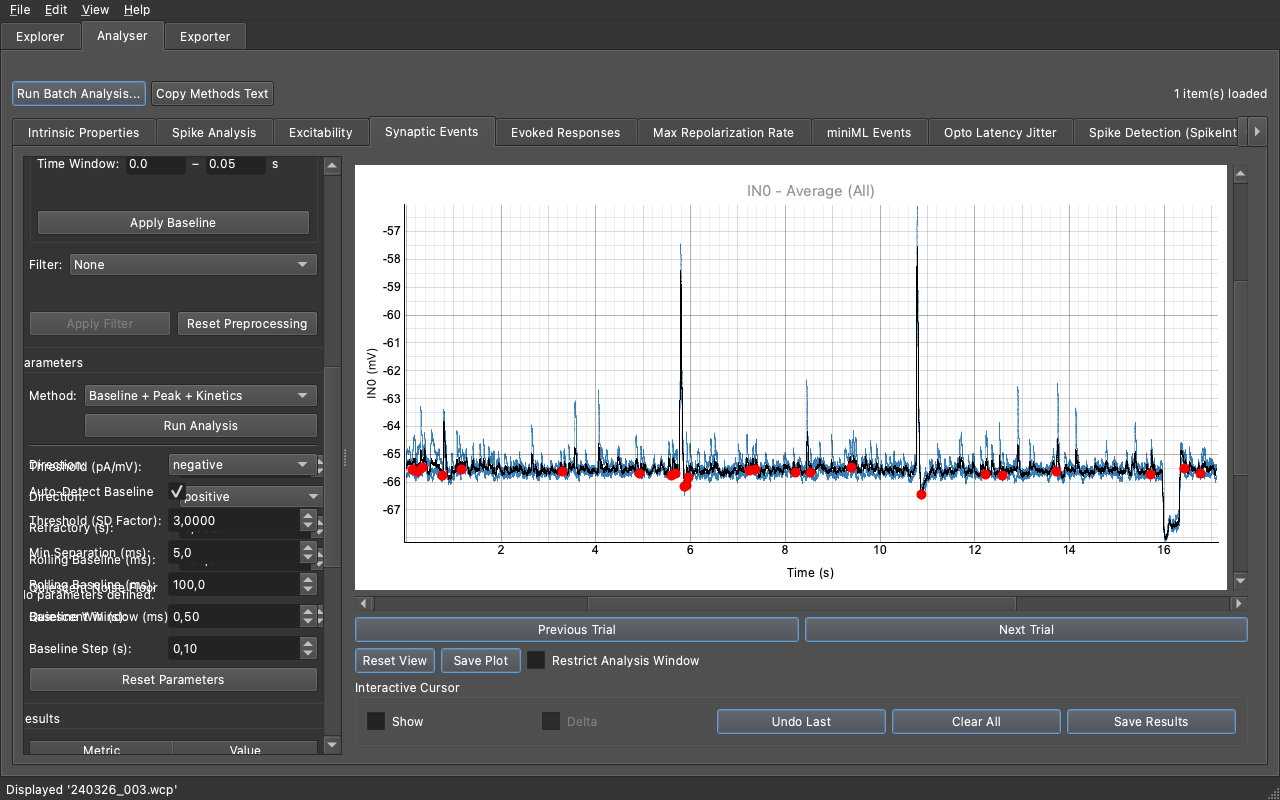Decrease the Rolling Baseline value
1280x800 pixels.
click(x=308, y=591)
